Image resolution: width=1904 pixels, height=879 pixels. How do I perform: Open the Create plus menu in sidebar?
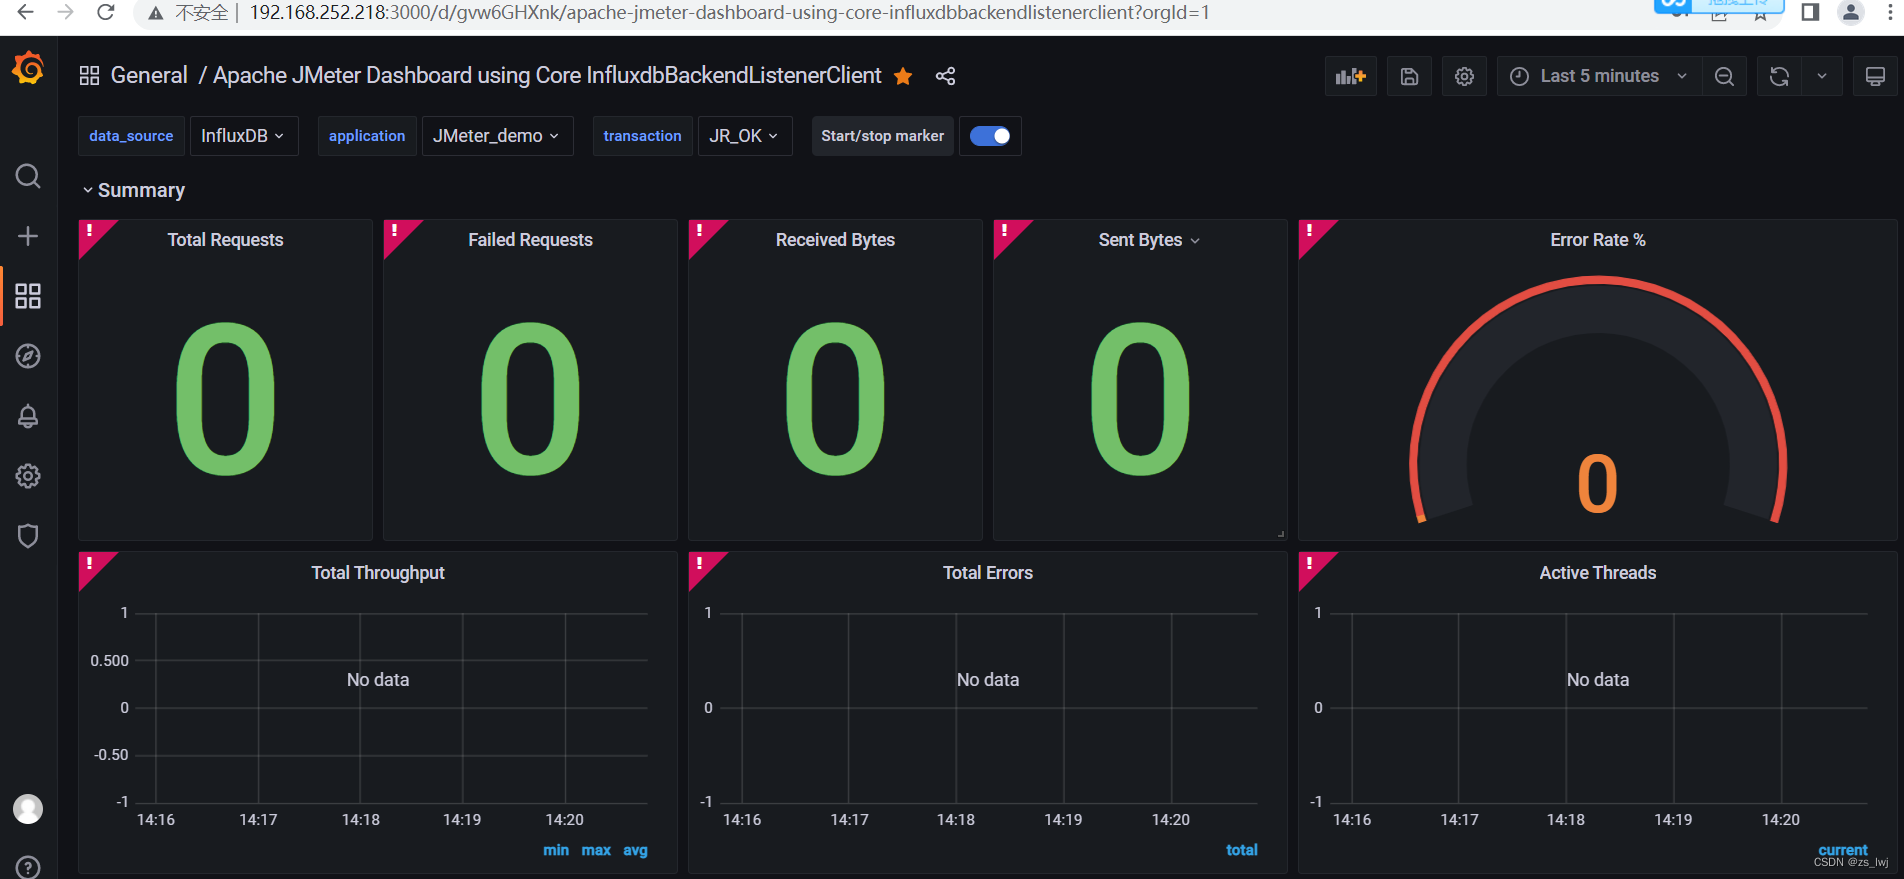point(28,236)
